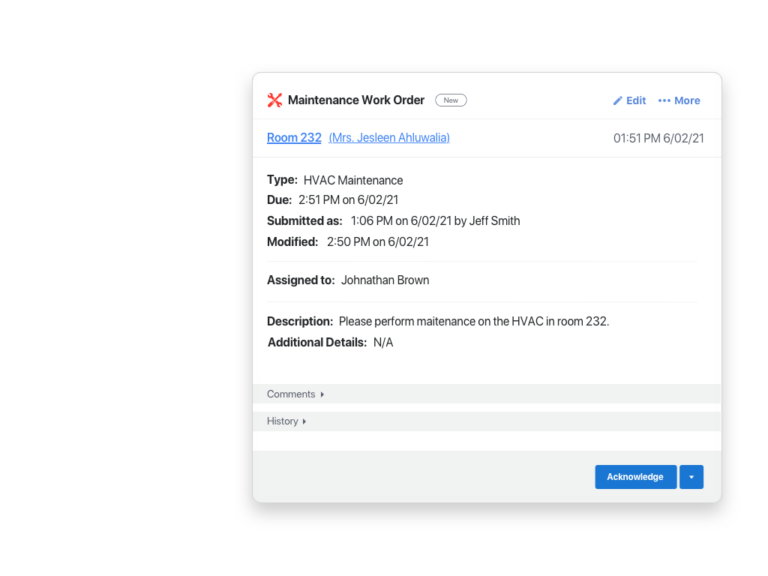Click the pencil icon beside Edit
The height and width of the screenshot is (576, 768).
(618, 101)
